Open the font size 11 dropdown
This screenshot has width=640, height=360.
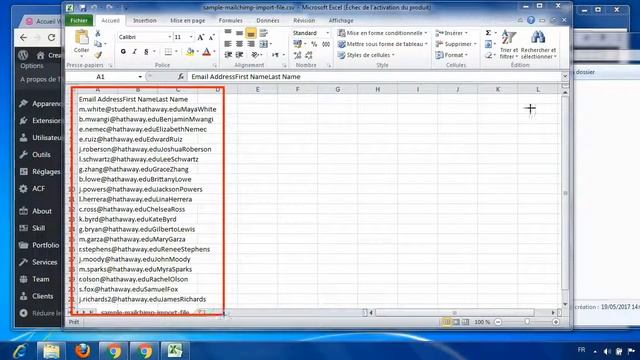(x=191, y=37)
